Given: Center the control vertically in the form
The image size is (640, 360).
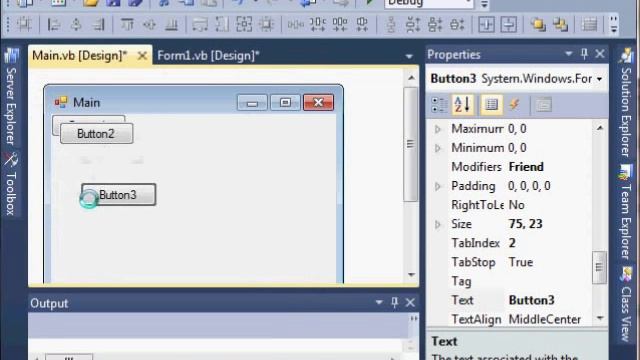Looking at the screenshot, I should [509, 25].
